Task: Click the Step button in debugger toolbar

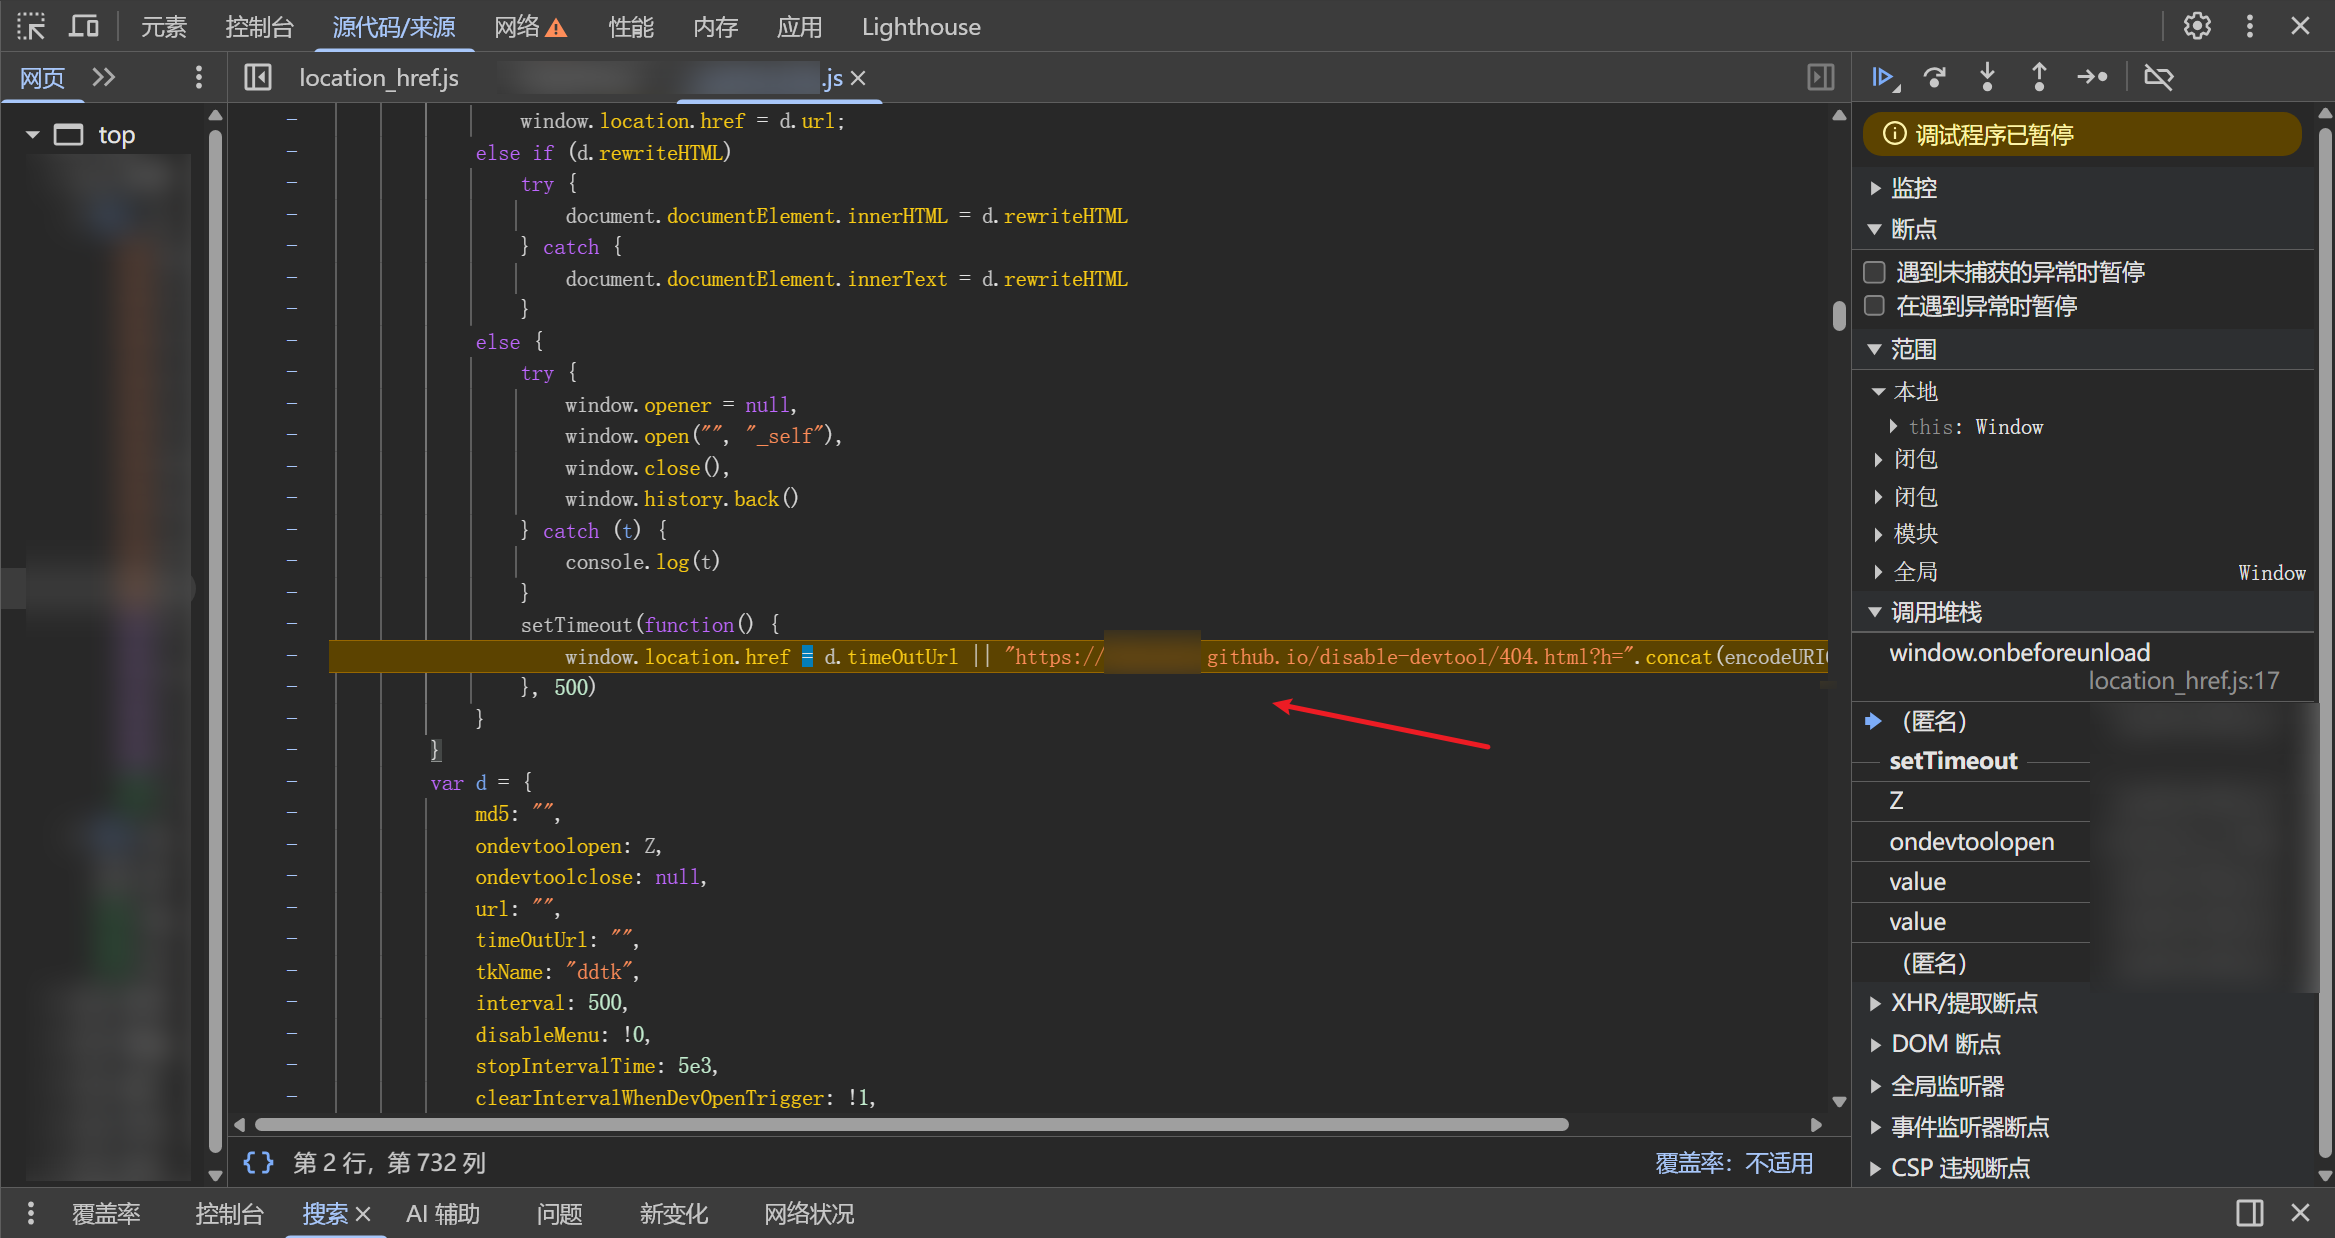Action: coord(2092,77)
